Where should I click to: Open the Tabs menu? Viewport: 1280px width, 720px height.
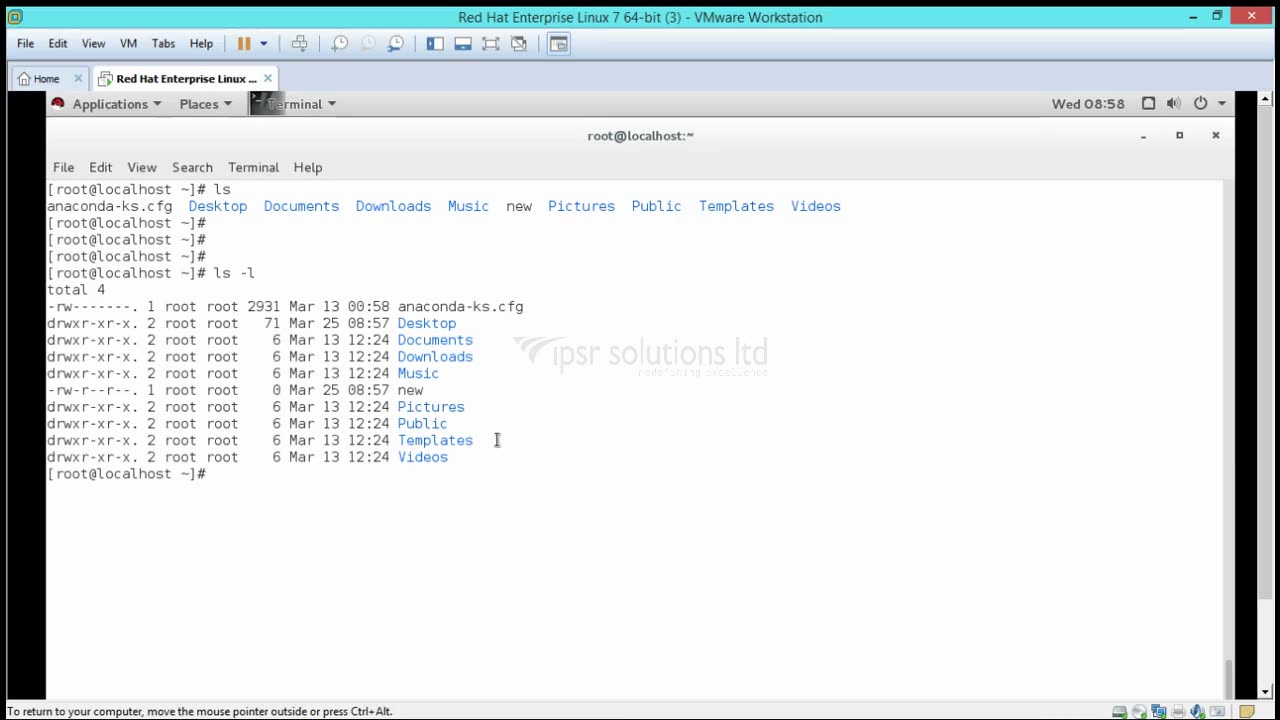tap(163, 43)
